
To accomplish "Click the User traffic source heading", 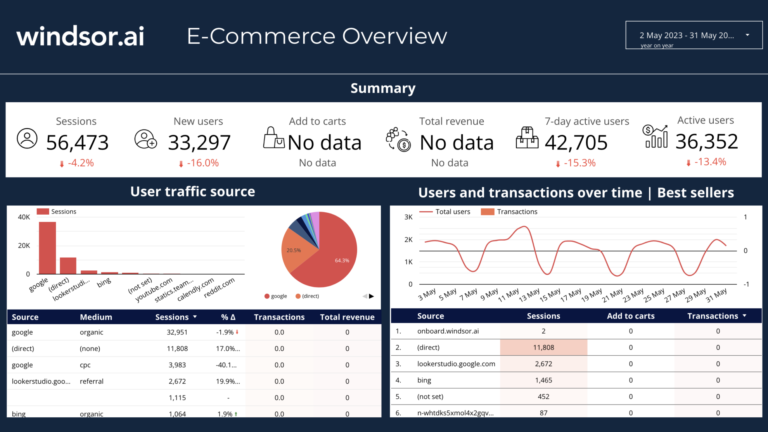I will [192, 192].
